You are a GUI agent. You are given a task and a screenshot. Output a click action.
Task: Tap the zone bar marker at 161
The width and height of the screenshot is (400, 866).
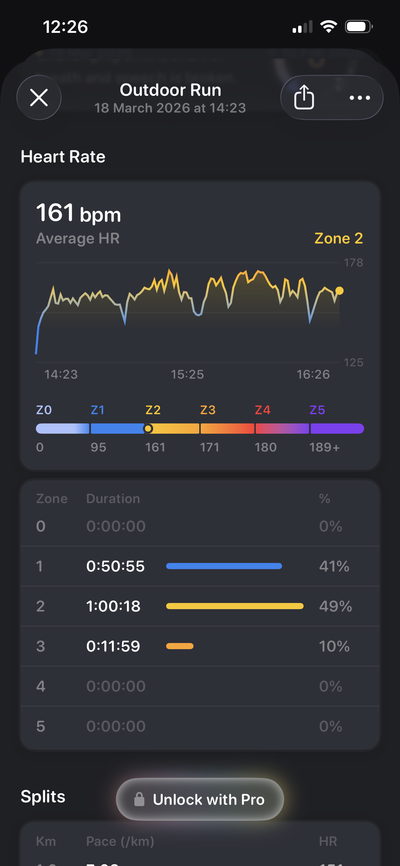(148, 429)
